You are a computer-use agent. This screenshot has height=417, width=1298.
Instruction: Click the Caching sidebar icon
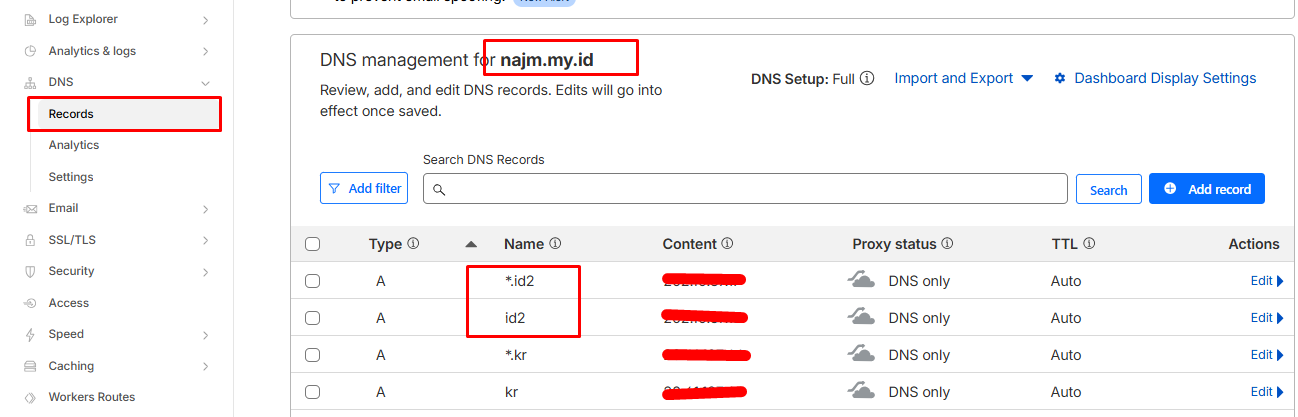pyautogui.click(x=30, y=366)
